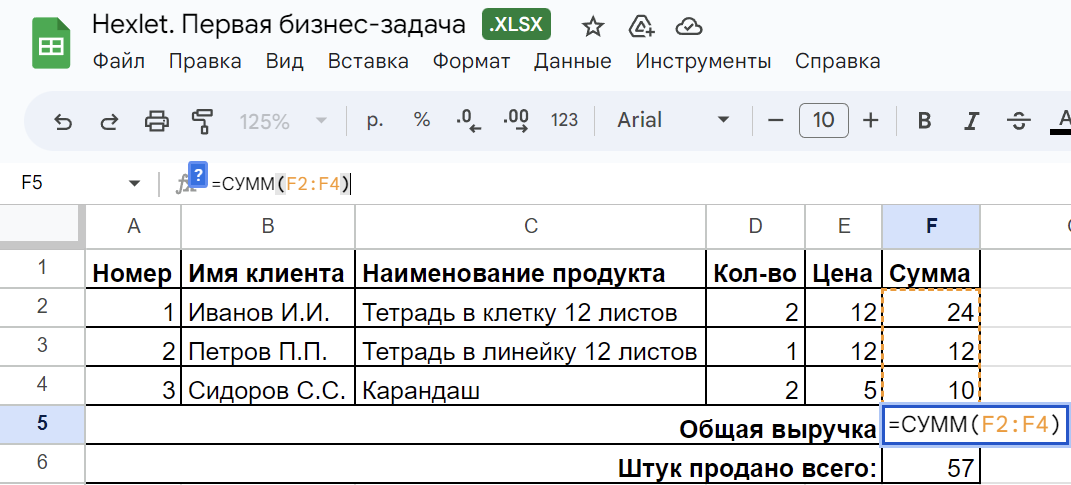Select row 5 header
This screenshot has height=485, width=1071.
42,424
